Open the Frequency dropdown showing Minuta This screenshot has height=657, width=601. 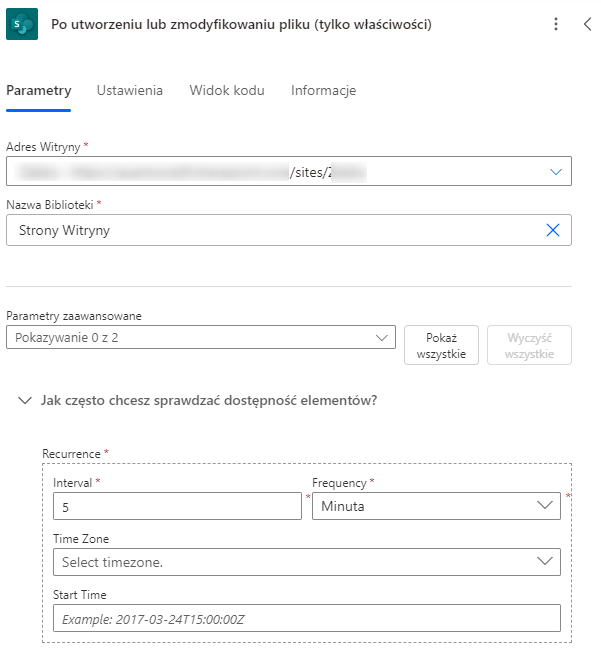pos(436,506)
